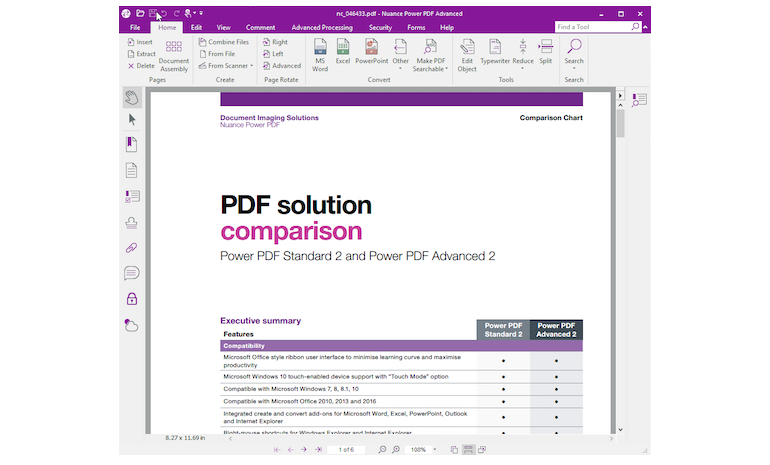Expand the From Scanner dropdown arrow
Screen dimensions: 770x465
(x=252, y=66)
